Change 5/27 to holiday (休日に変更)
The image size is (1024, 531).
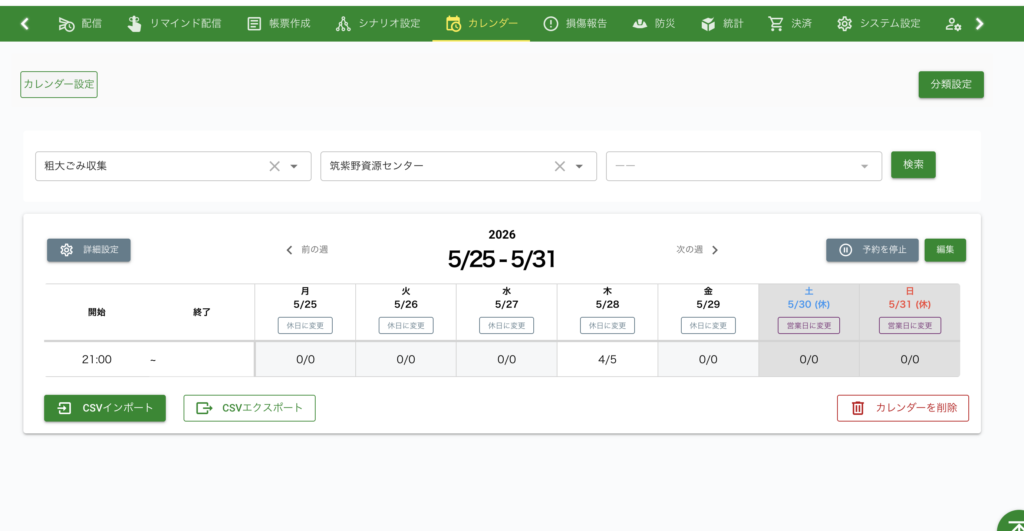point(506,326)
